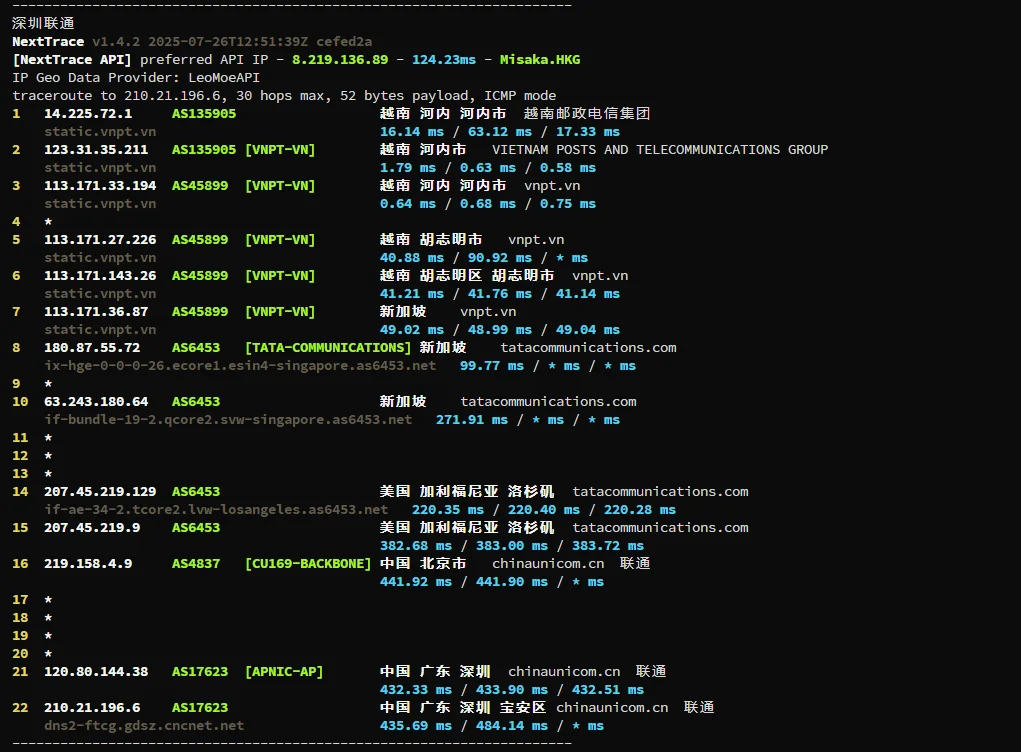
Task: Click the latency value 382.68 ms
Action: tap(415, 546)
